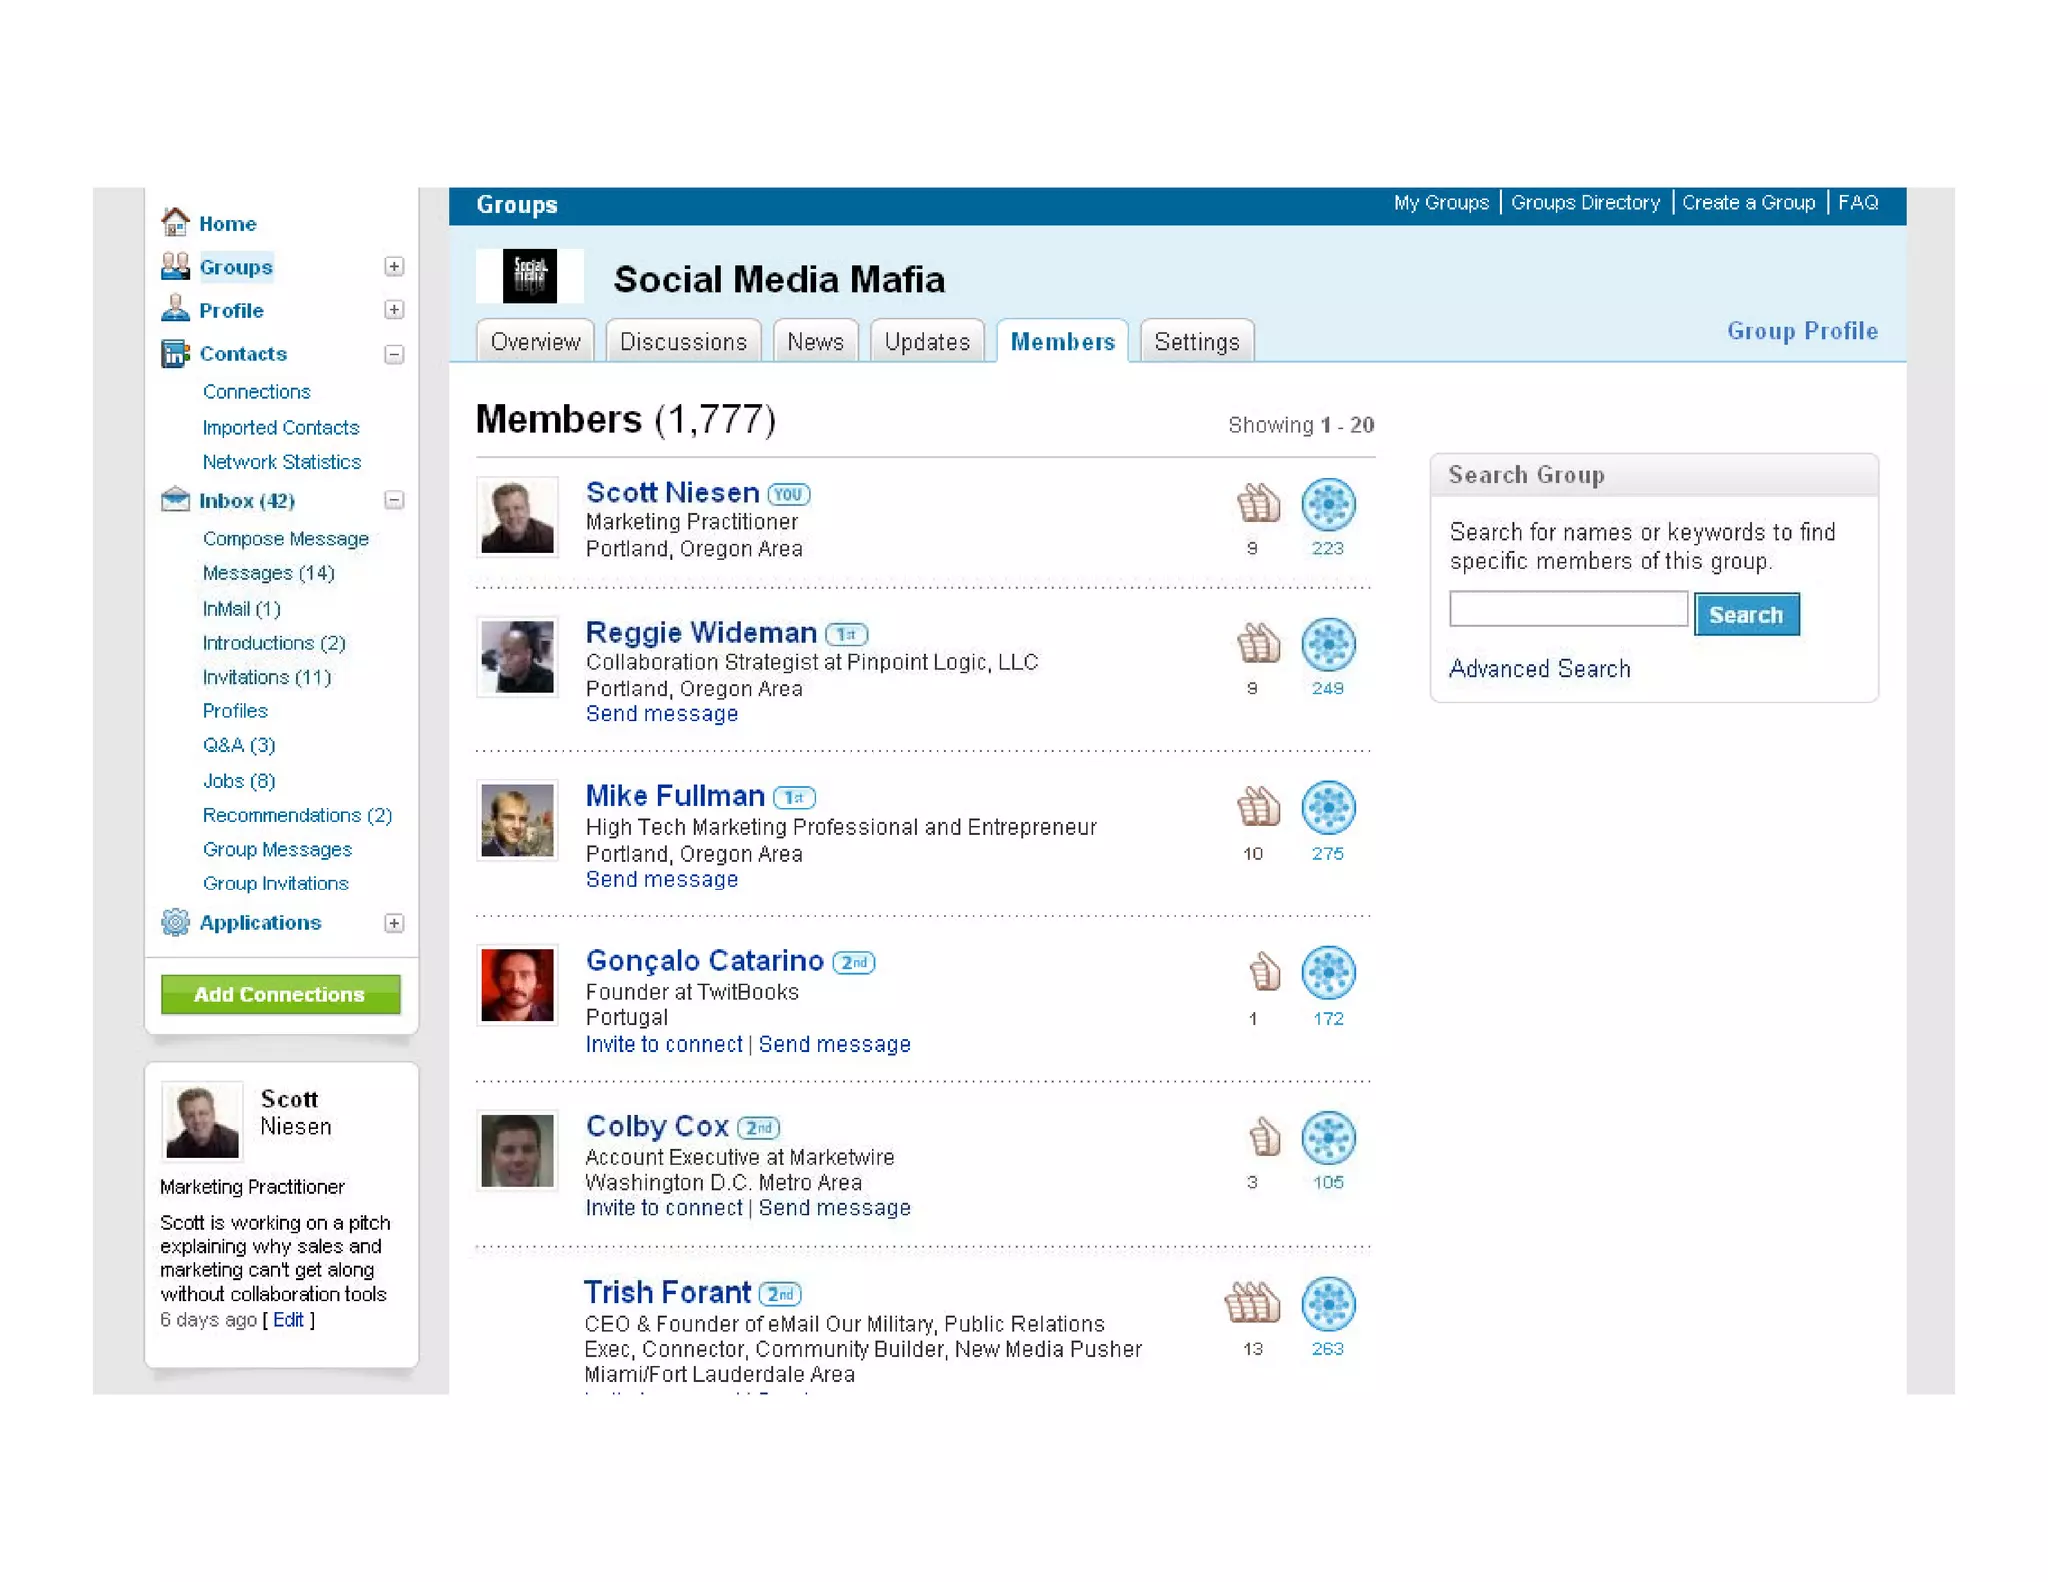Click Scott Niesen's connections network icon

[x=1328, y=504]
